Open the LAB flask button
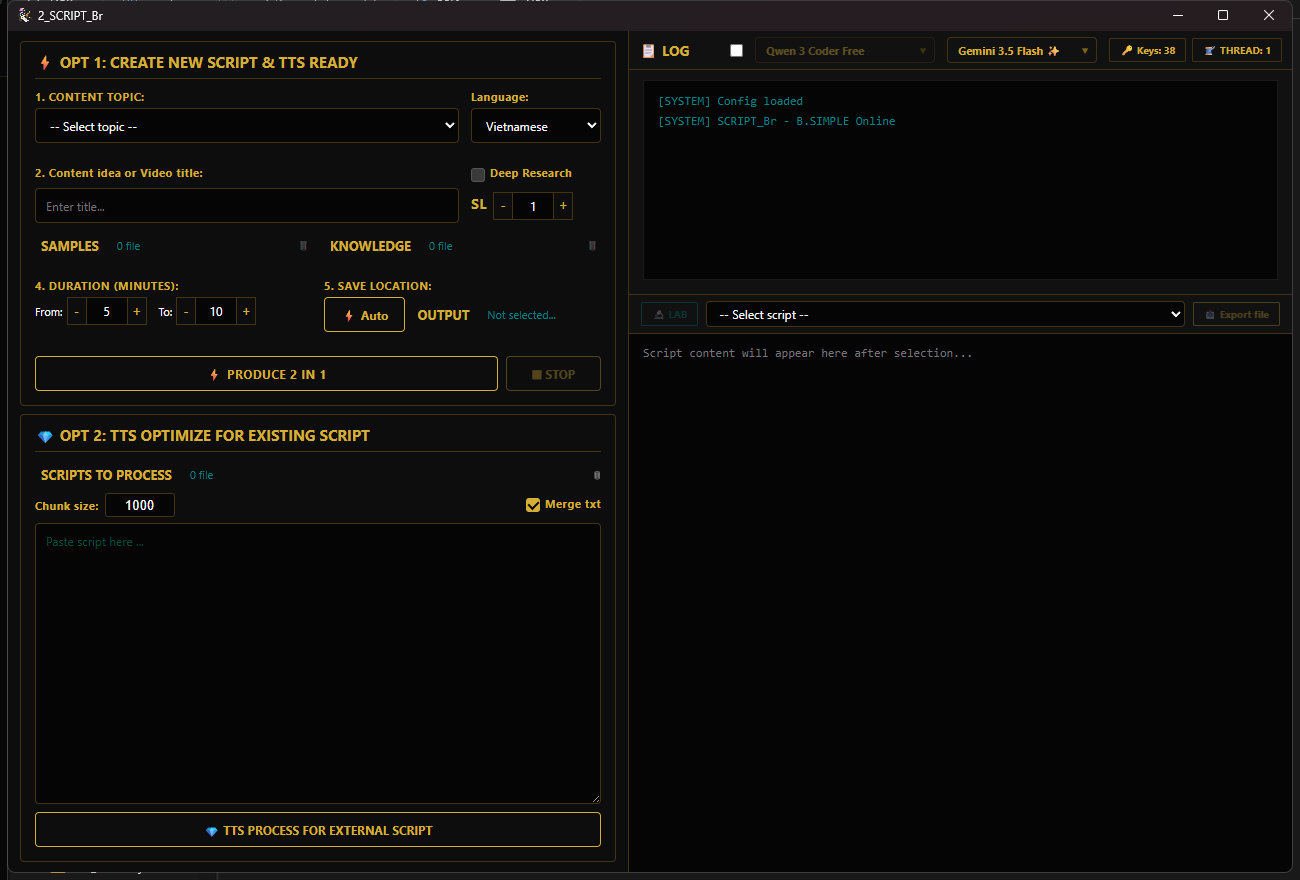This screenshot has width=1300, height=880. click(x=670, y=314)
